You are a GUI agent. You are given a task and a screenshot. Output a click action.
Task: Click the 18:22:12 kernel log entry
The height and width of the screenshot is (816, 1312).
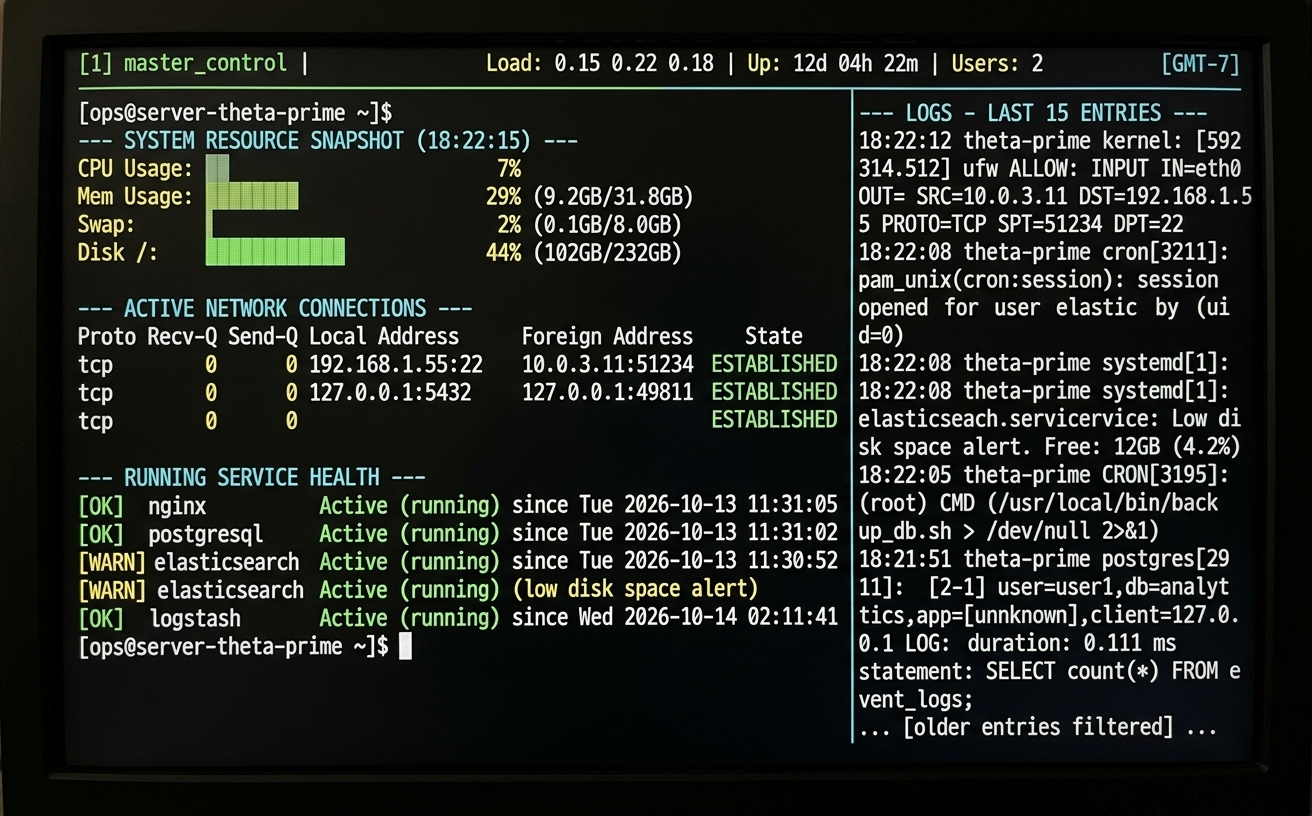click(x=1054, y=182)
